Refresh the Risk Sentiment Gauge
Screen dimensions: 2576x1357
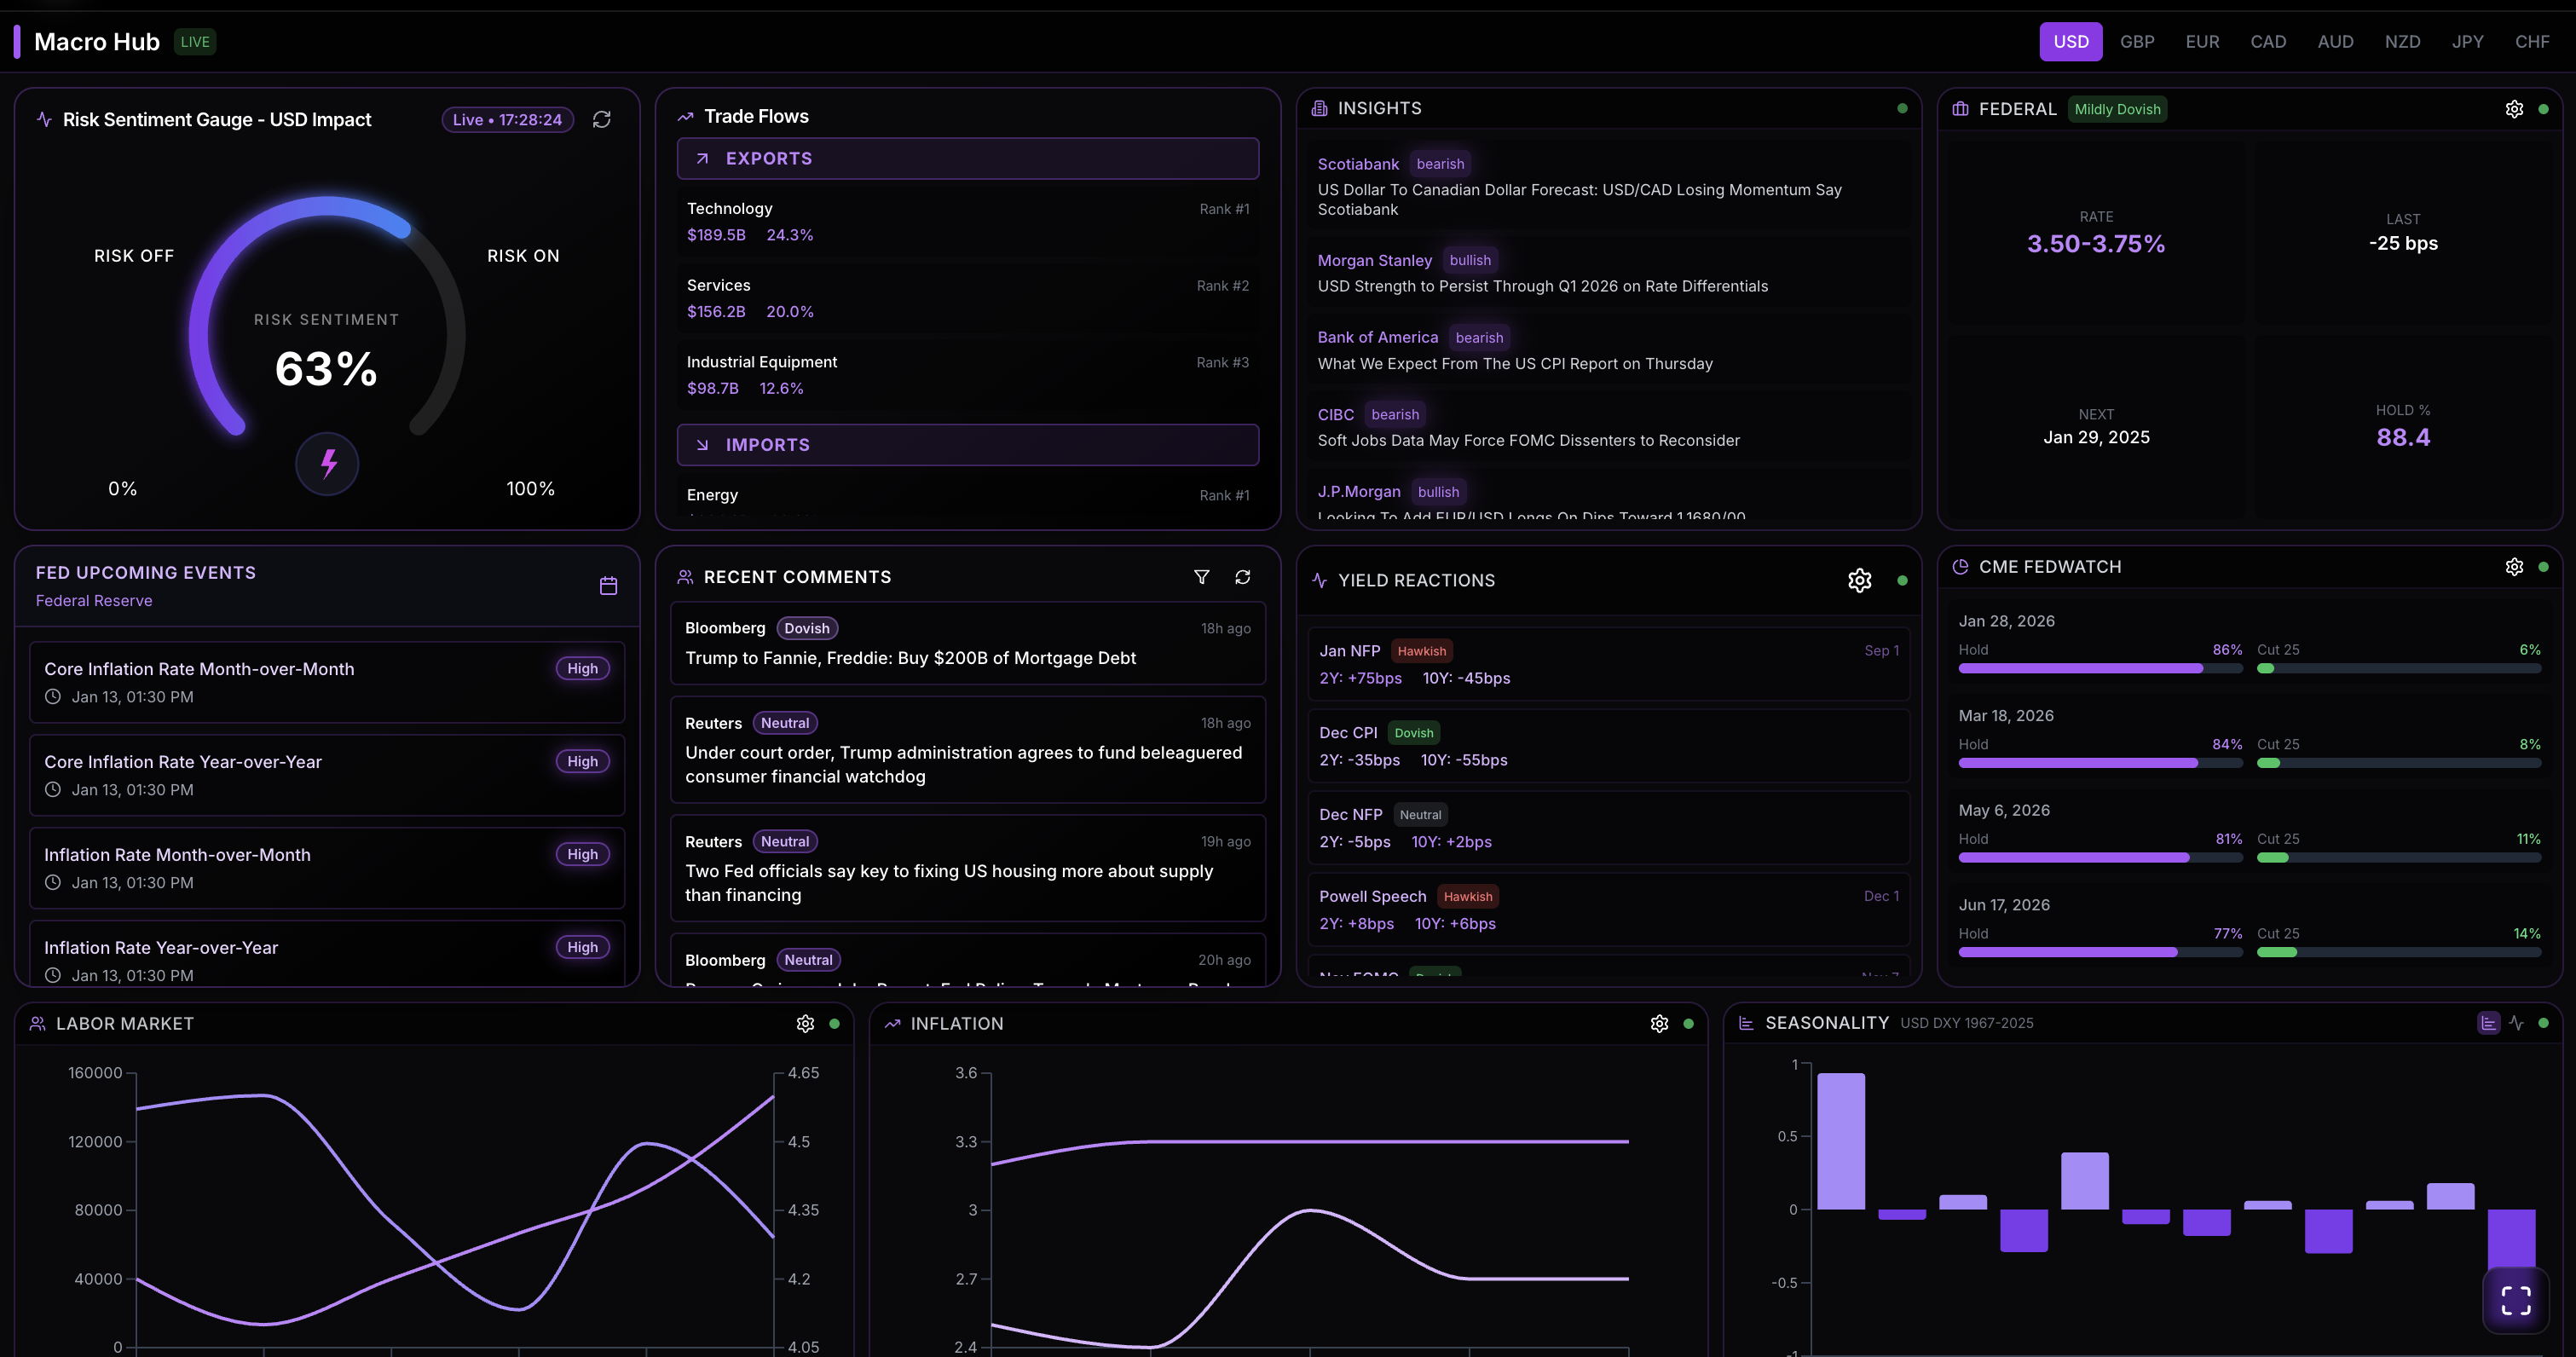click(x=602, y=119)
